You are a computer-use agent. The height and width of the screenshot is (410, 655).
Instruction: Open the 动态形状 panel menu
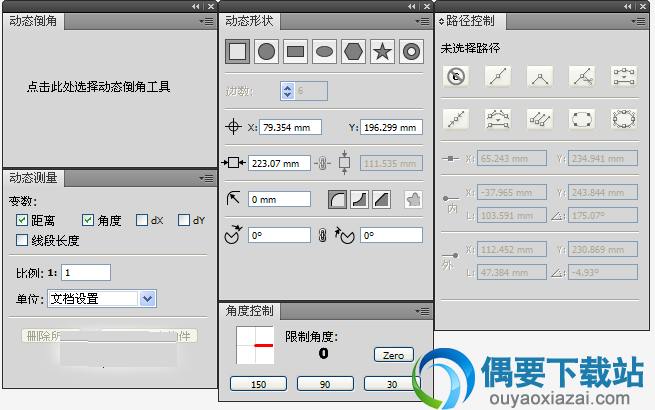422,21
